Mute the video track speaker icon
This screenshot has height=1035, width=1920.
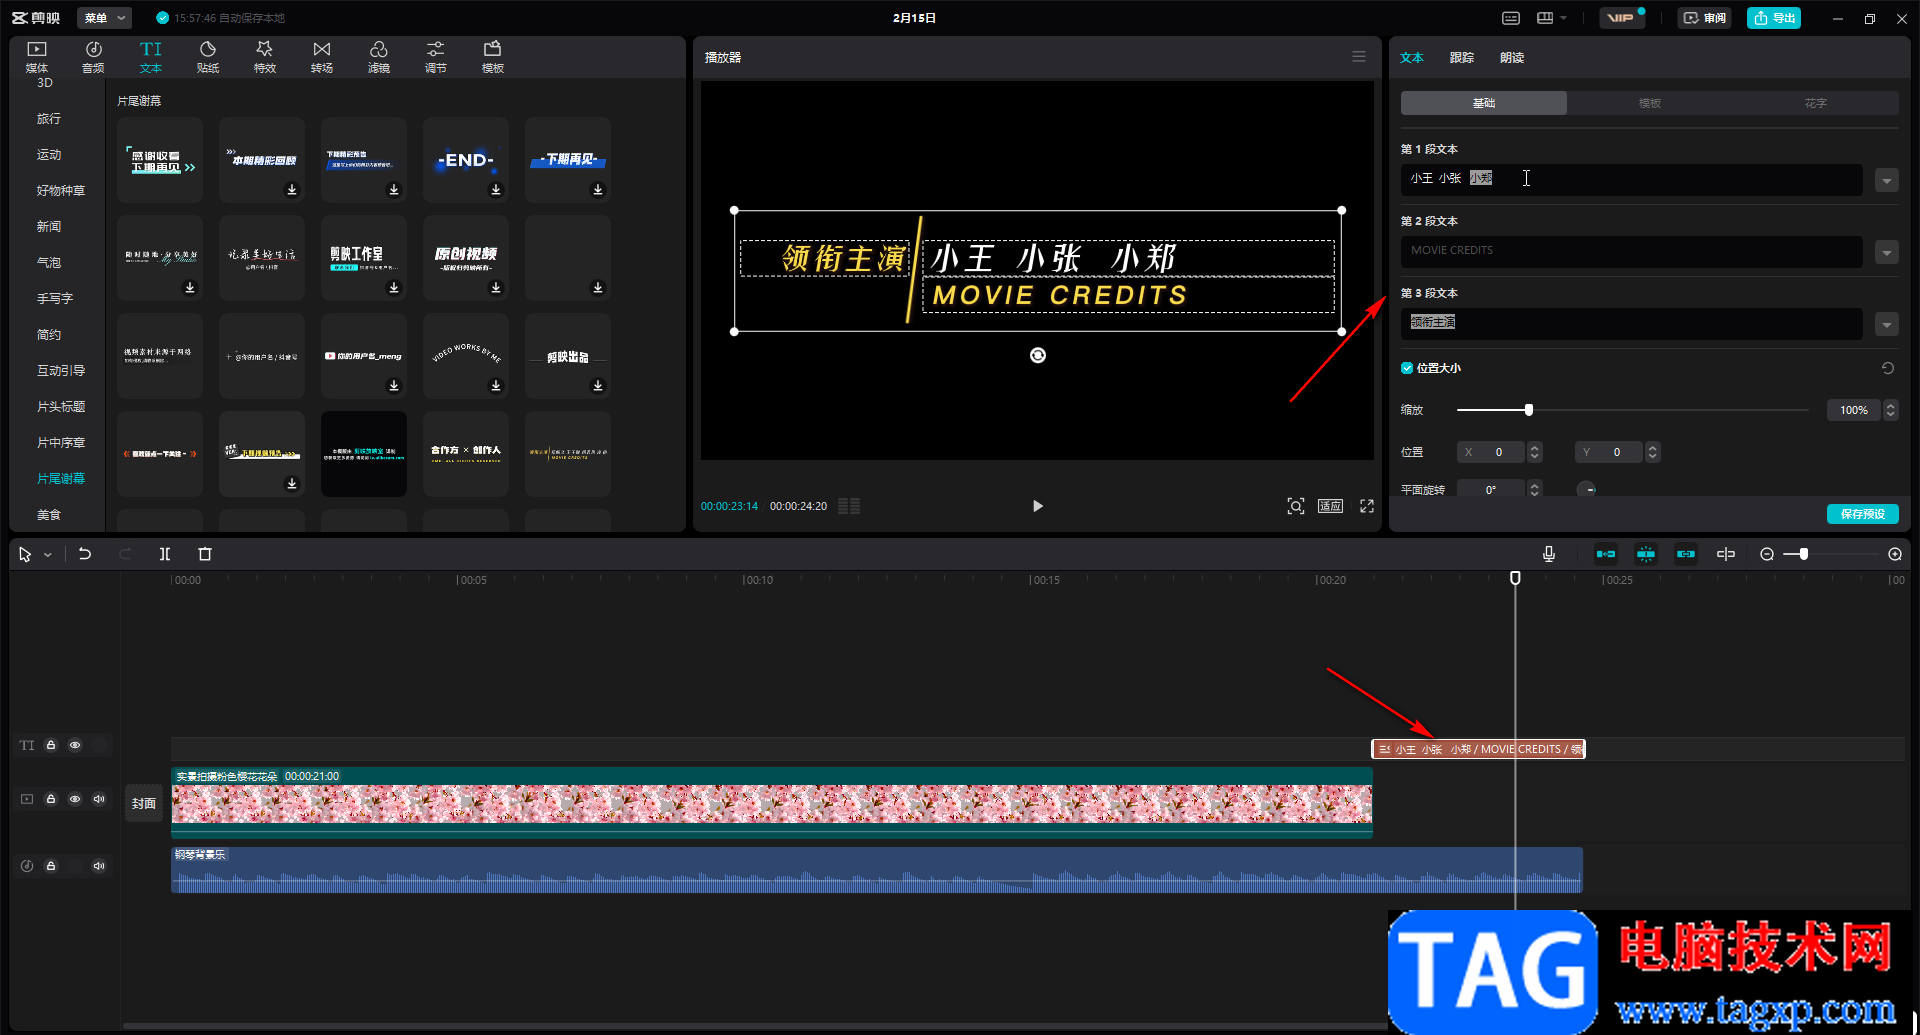pos(99,799)
